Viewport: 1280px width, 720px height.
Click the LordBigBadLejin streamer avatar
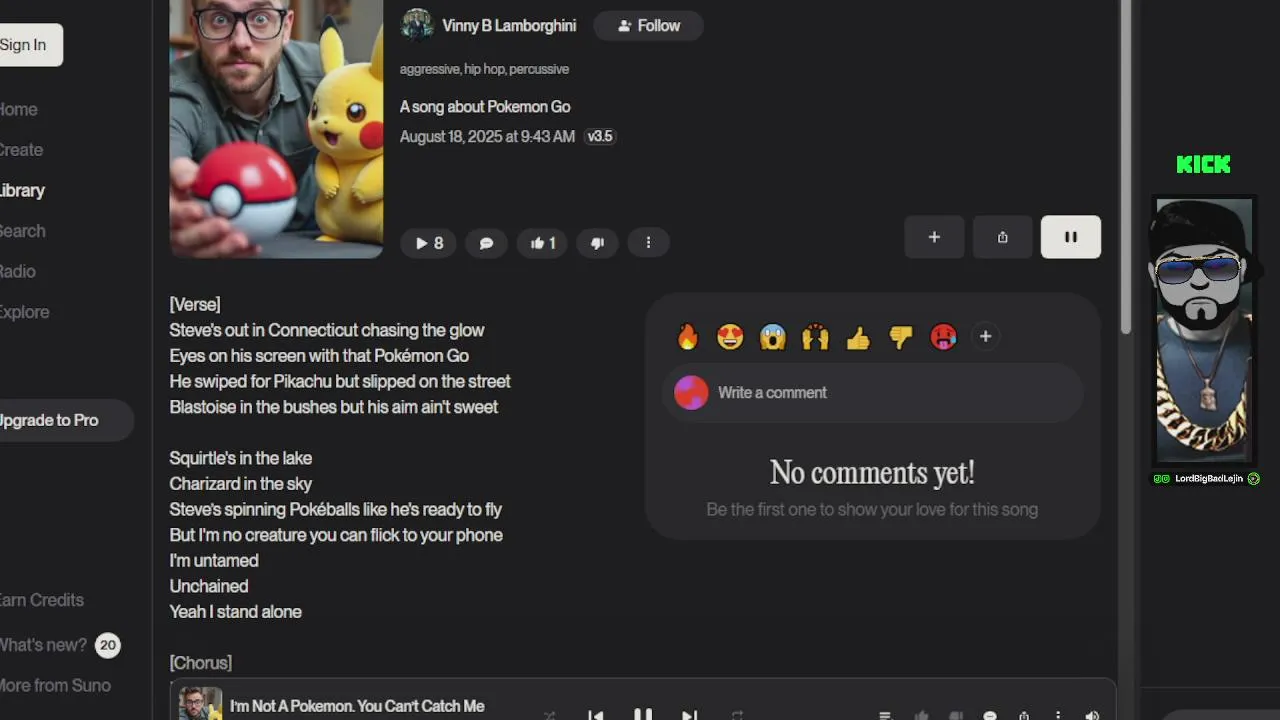pyautogui.click(x=1204, y=330)
